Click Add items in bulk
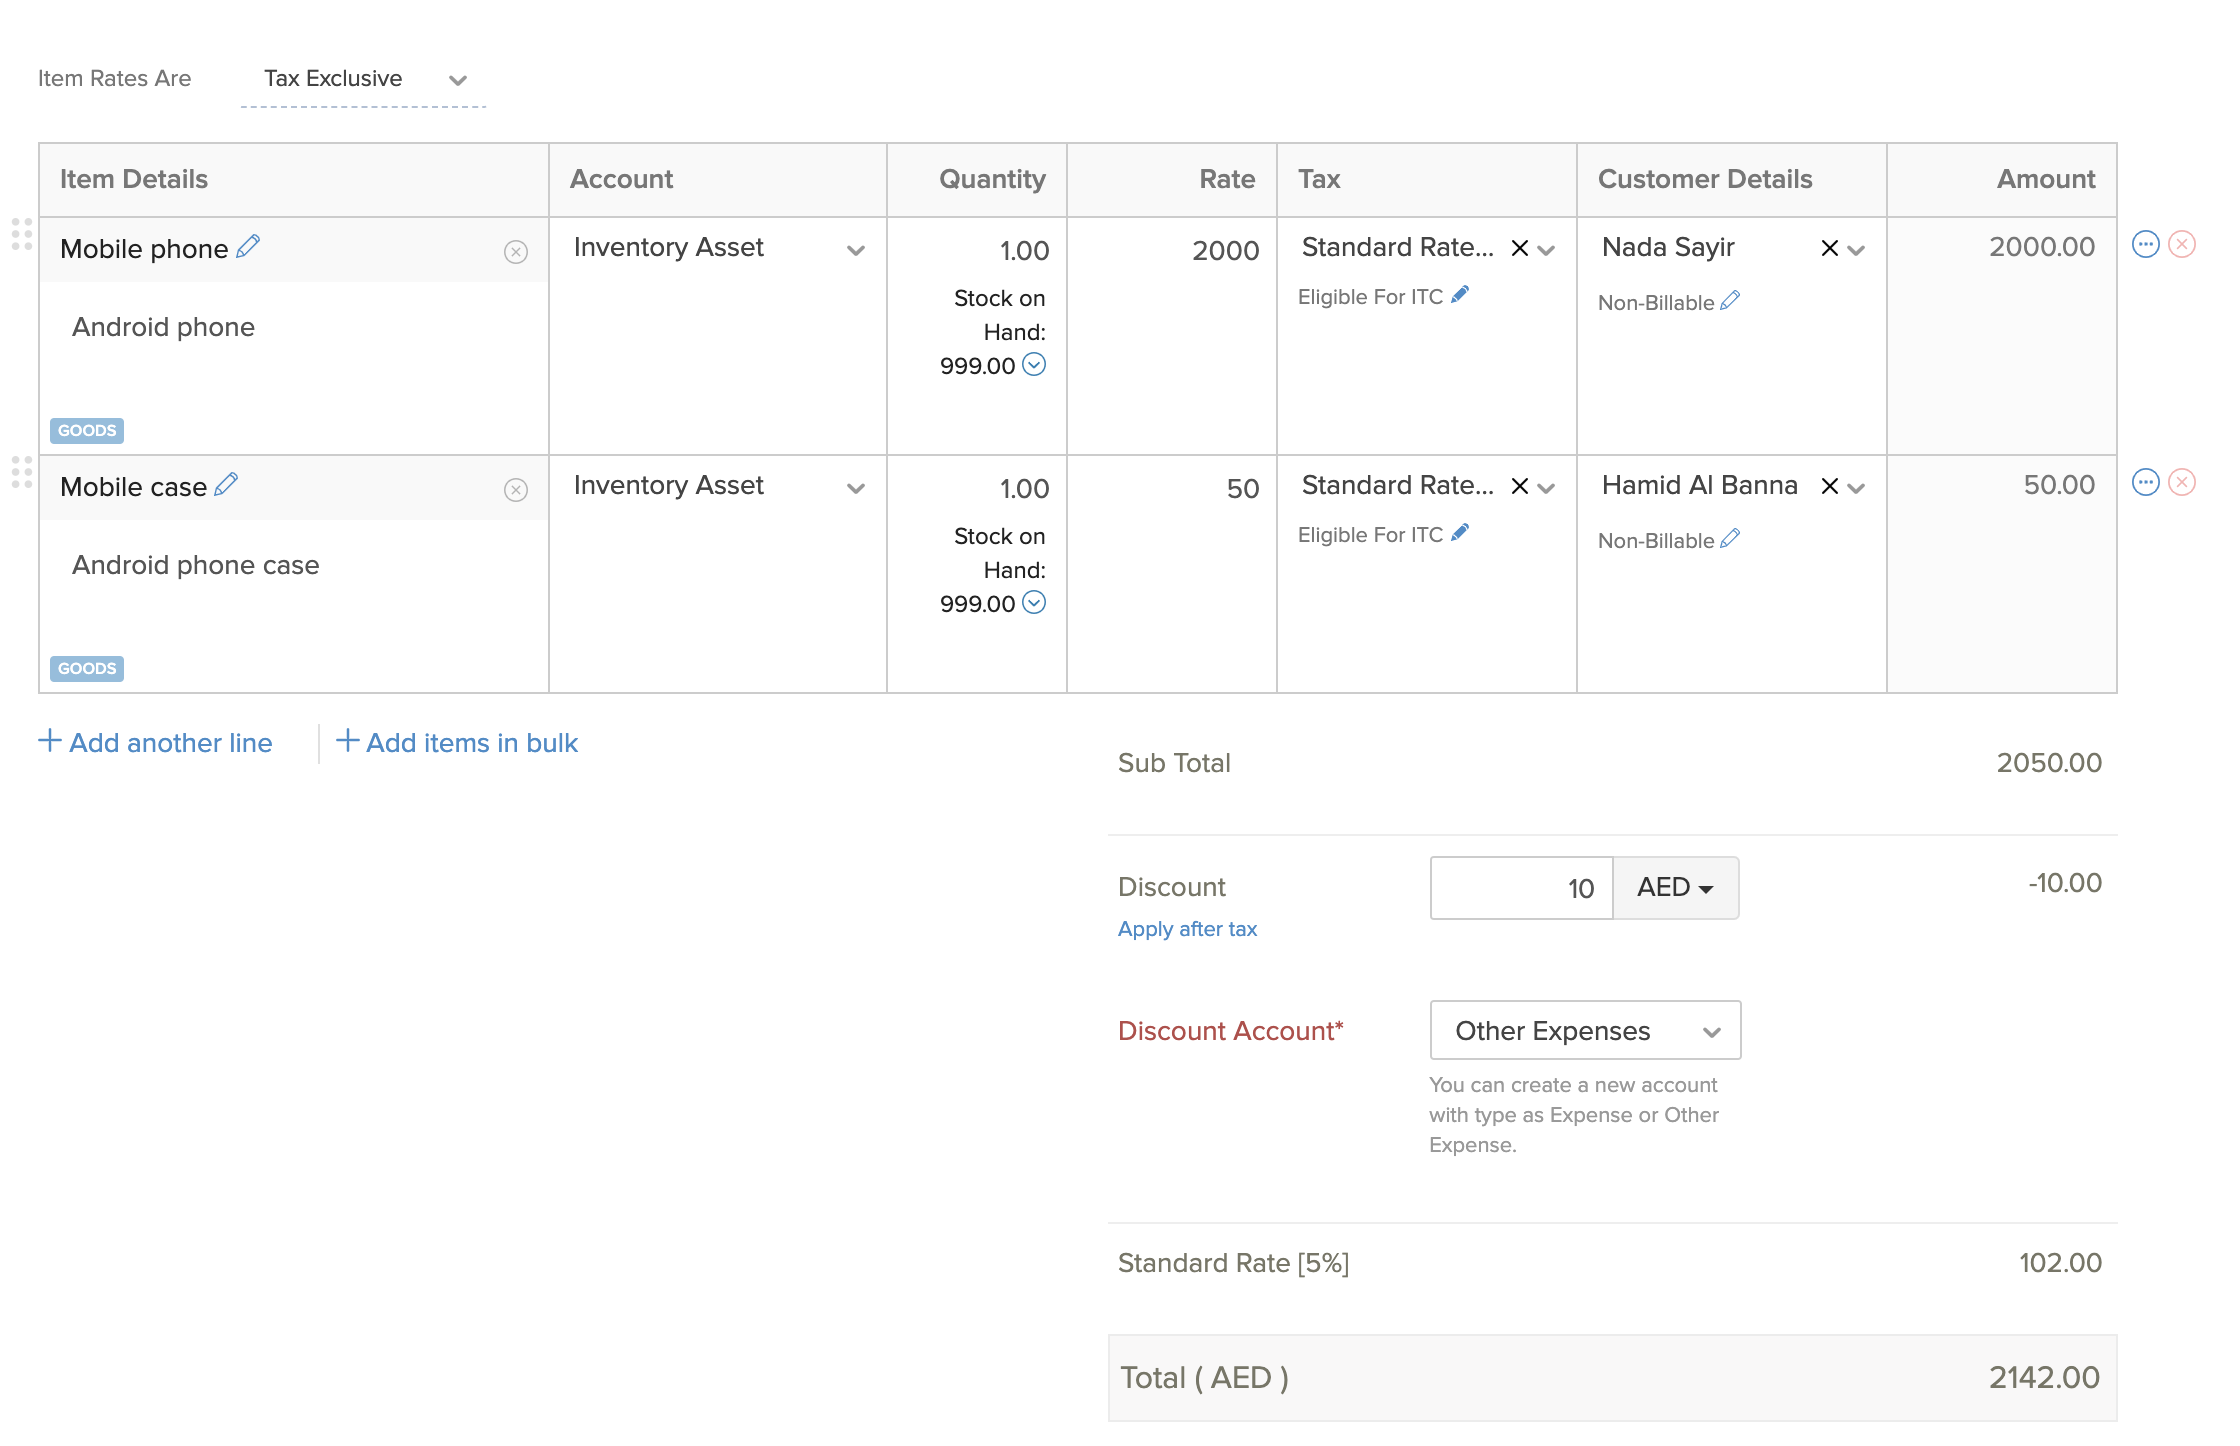Image resolution: width=2240 pixels, height=1446 pixels. point(457,743)
